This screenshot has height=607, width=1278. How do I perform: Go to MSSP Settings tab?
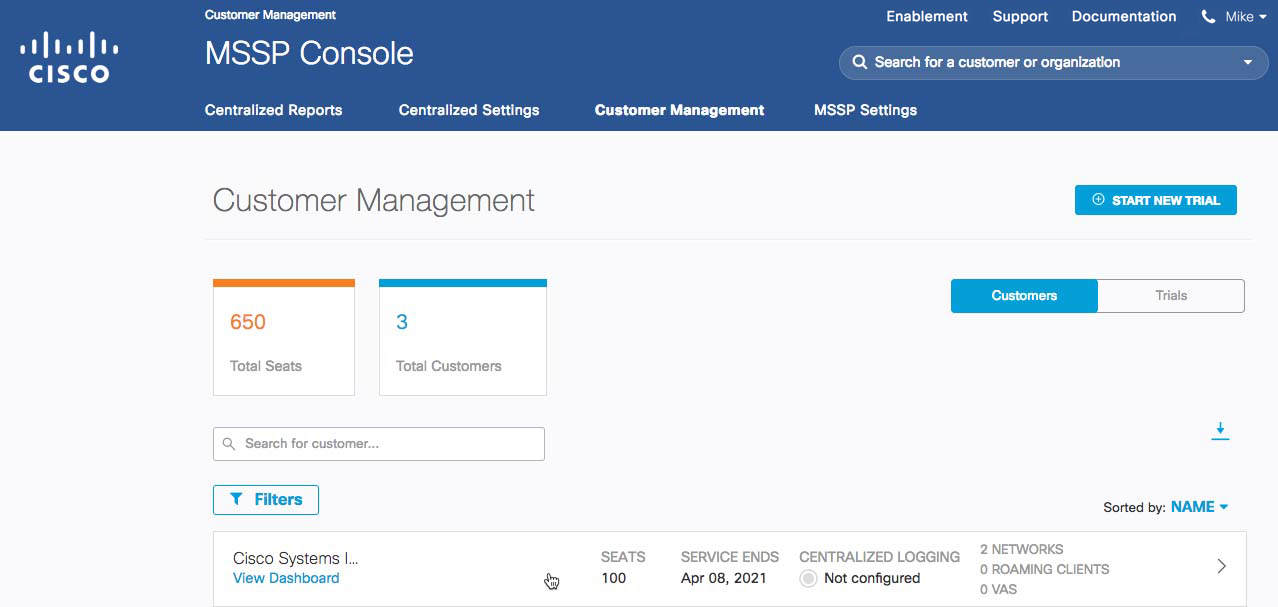click(x=865, y=110)
